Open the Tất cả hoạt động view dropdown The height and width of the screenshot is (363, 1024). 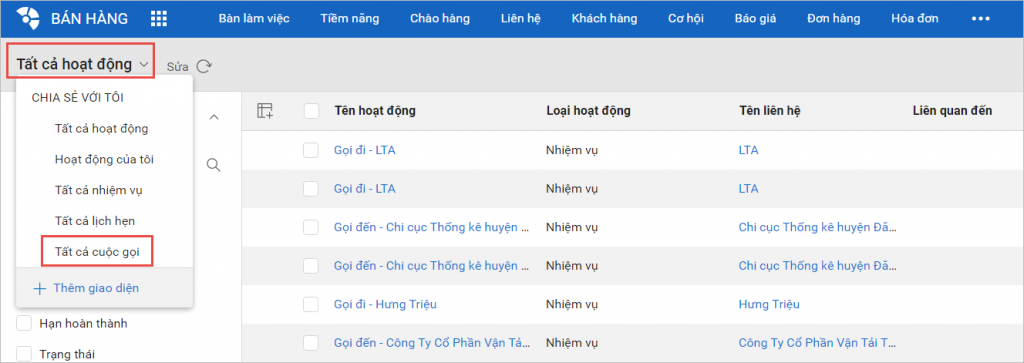click(x=82, y=64)
